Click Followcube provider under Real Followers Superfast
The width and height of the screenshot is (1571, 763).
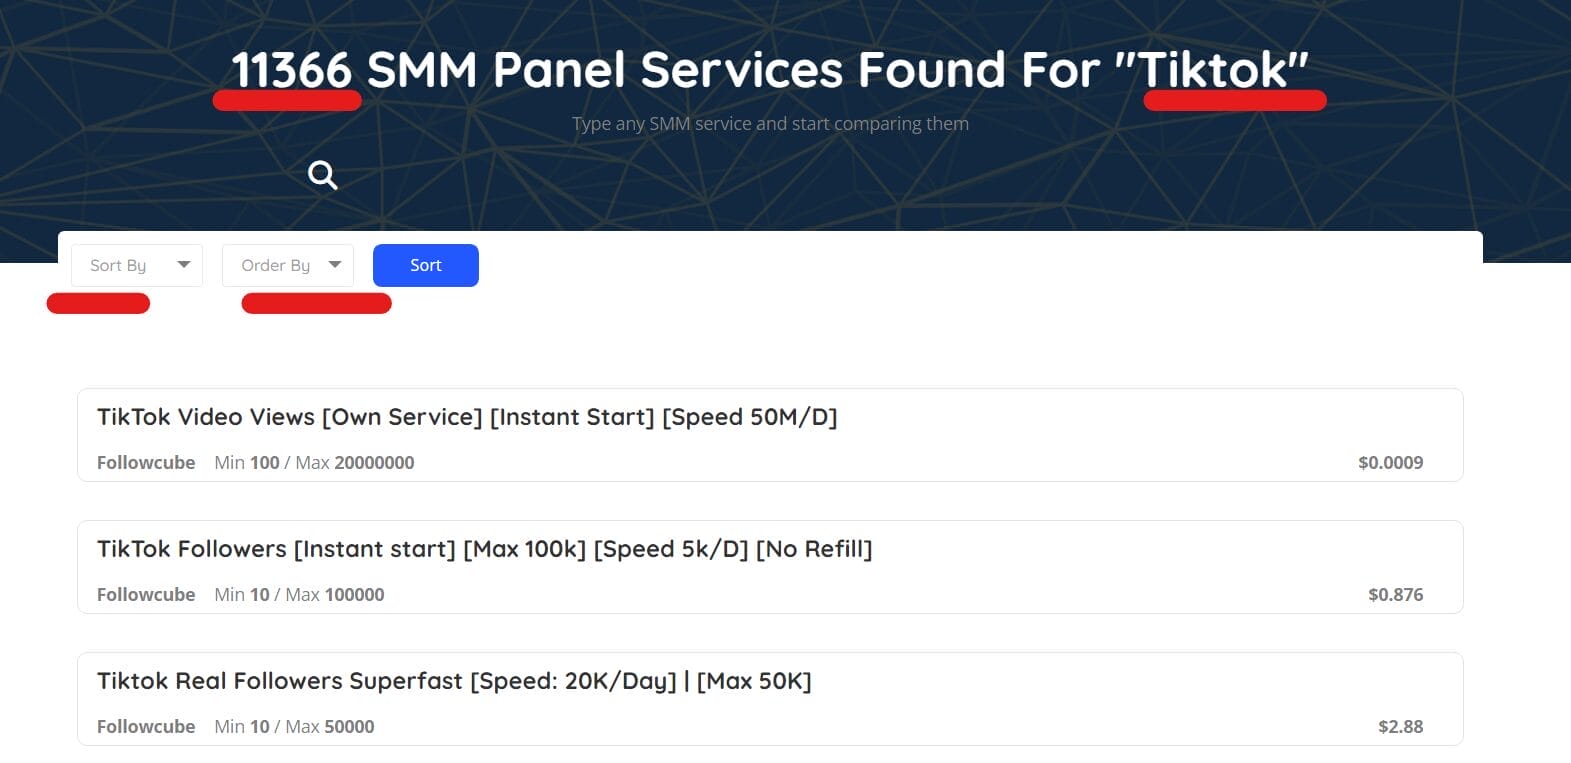click(146, 726)
